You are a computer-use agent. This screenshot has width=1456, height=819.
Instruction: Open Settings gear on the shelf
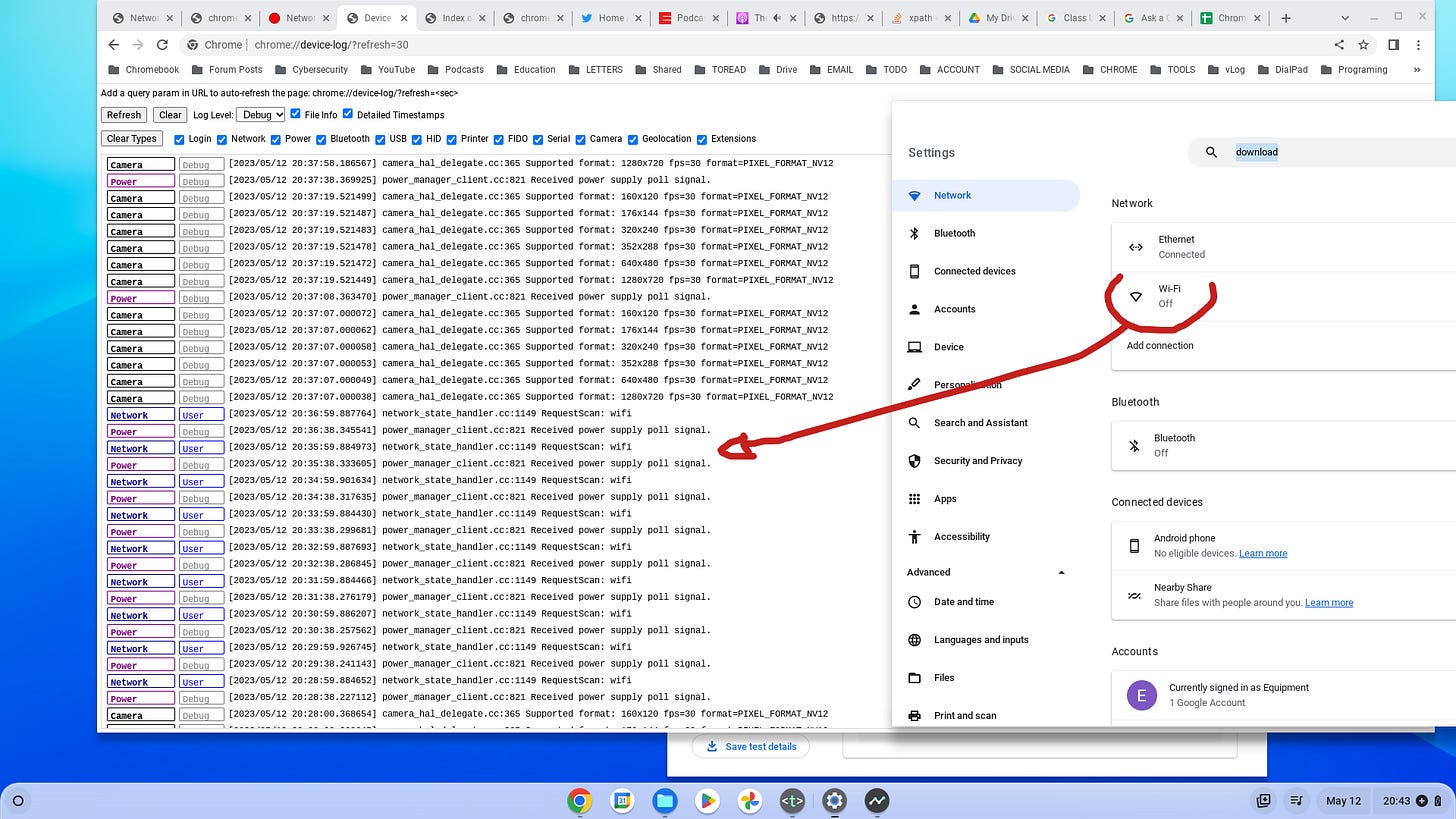(834, 800)
